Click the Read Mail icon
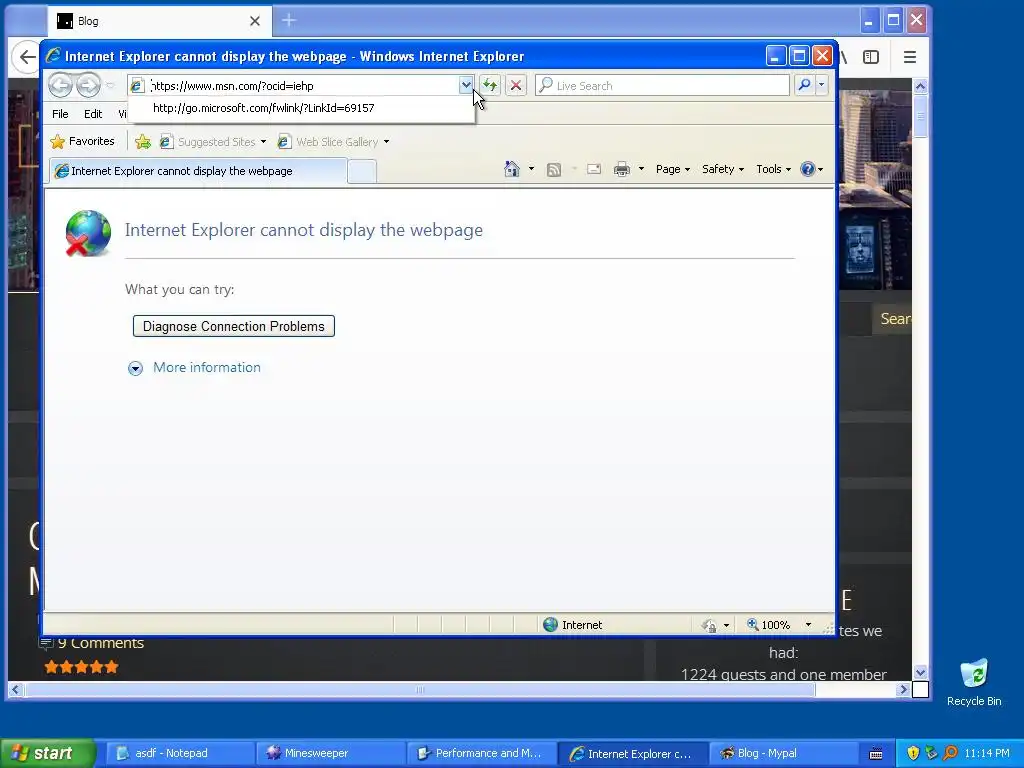 click(594, 170)
